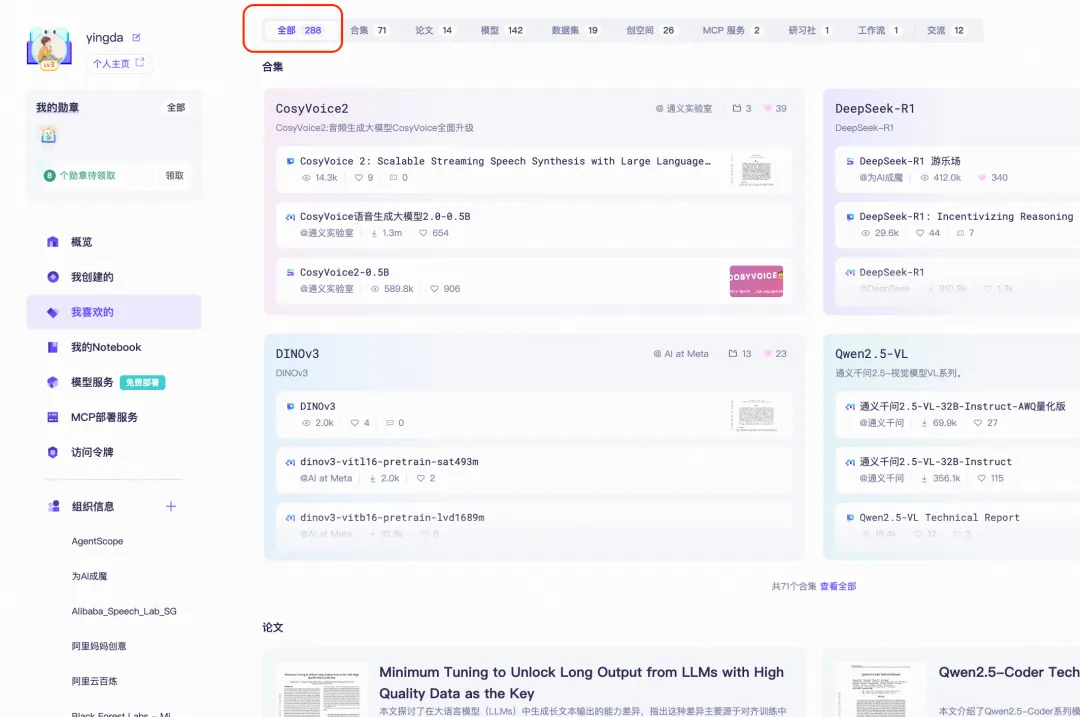Add organization with the plus icon
Image resolution: width=1080 pixels, height=717 pixels.
tap(171, 506)
